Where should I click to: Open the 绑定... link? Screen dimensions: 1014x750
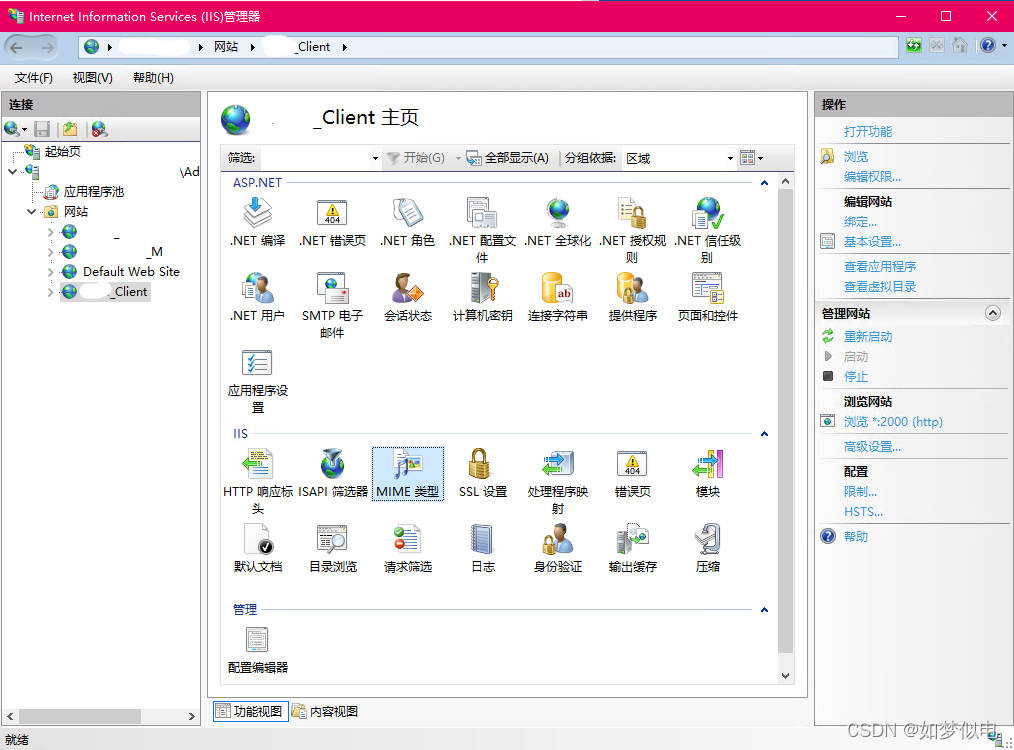[860, 222]
